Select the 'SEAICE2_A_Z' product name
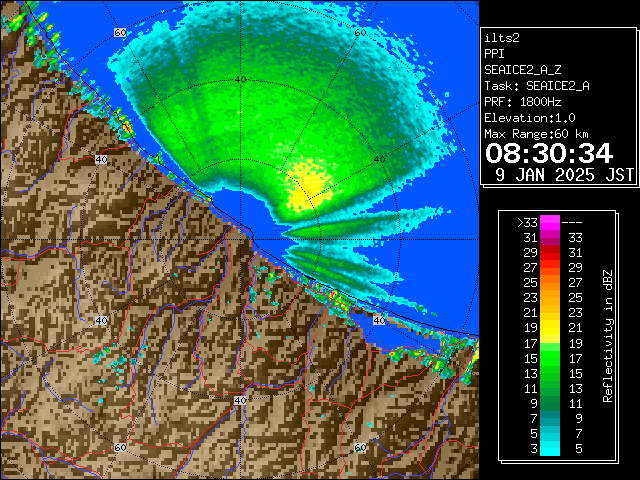 (522, 70)
